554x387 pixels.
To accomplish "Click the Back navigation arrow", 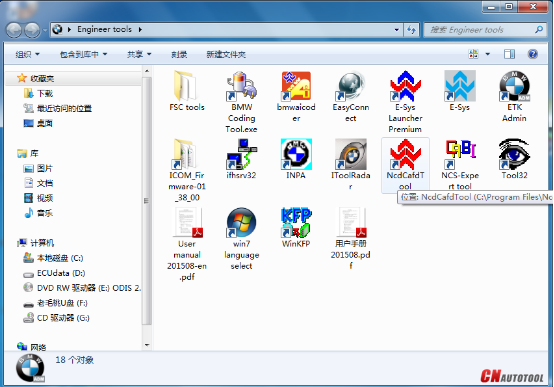I will pos(14,30).
